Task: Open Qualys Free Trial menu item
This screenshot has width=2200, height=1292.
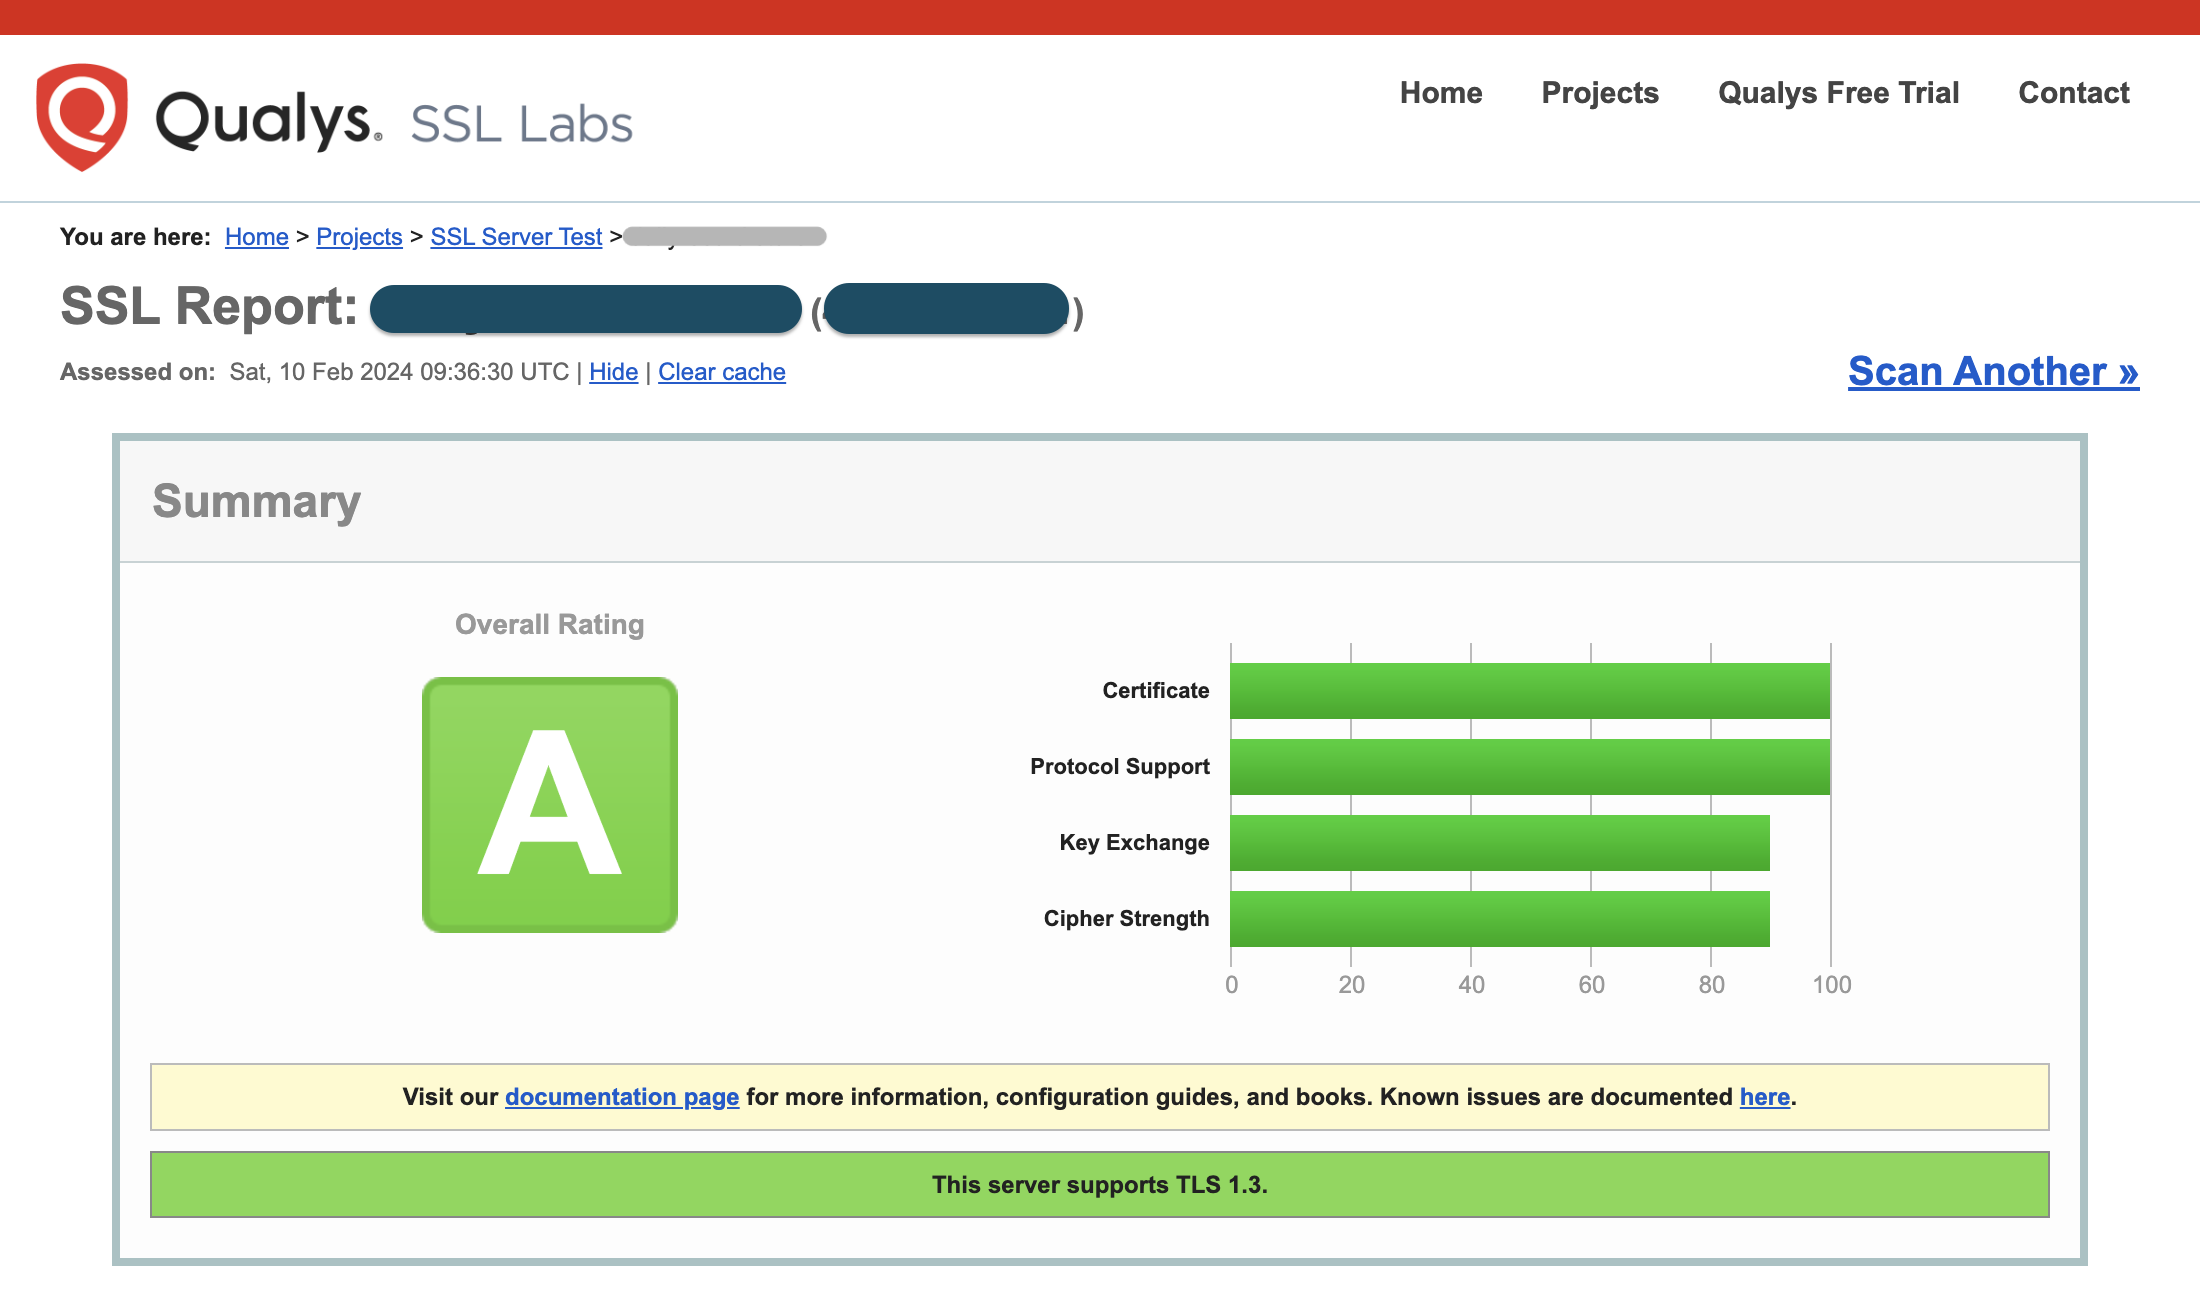Action: [1838, 93]
